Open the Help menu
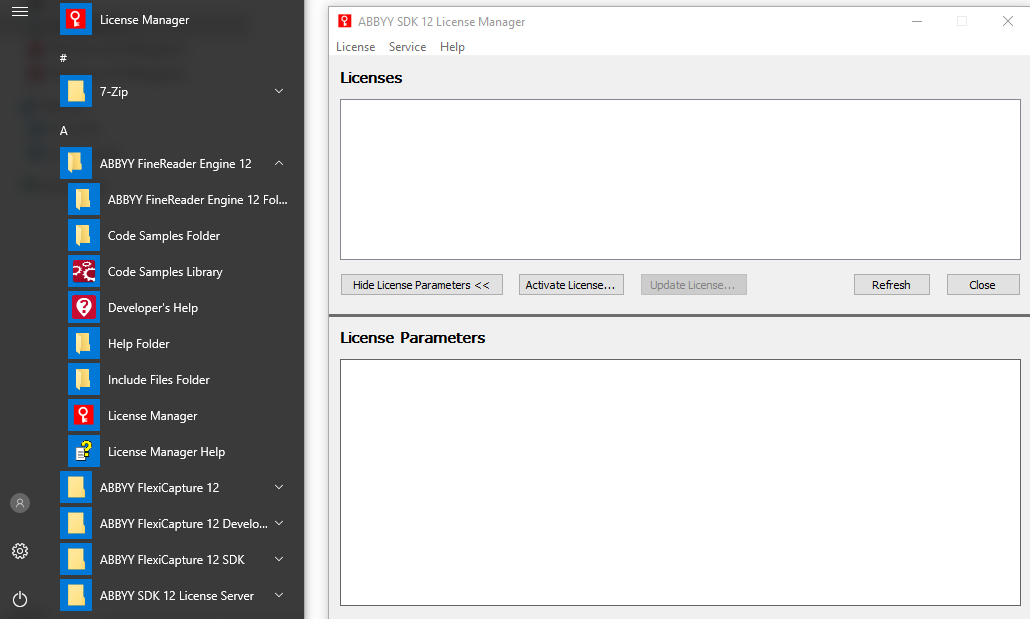 click(x=453, y=47)
